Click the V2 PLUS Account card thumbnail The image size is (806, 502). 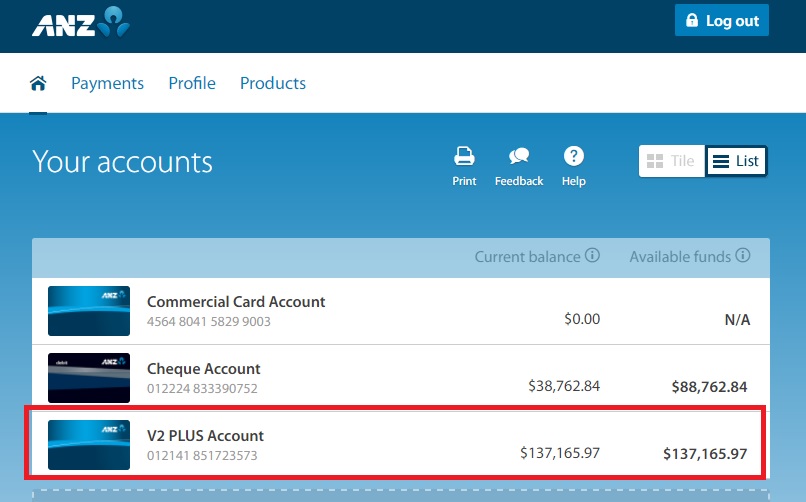click(x=89, y=445)
